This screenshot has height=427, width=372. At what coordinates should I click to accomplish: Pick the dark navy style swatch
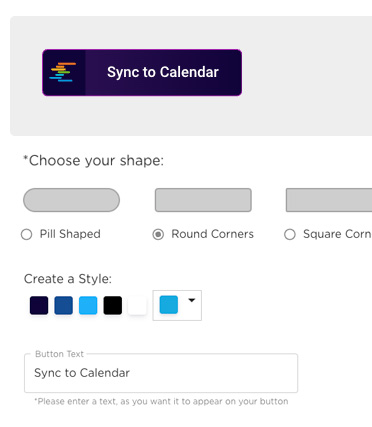tap(39, 305)
